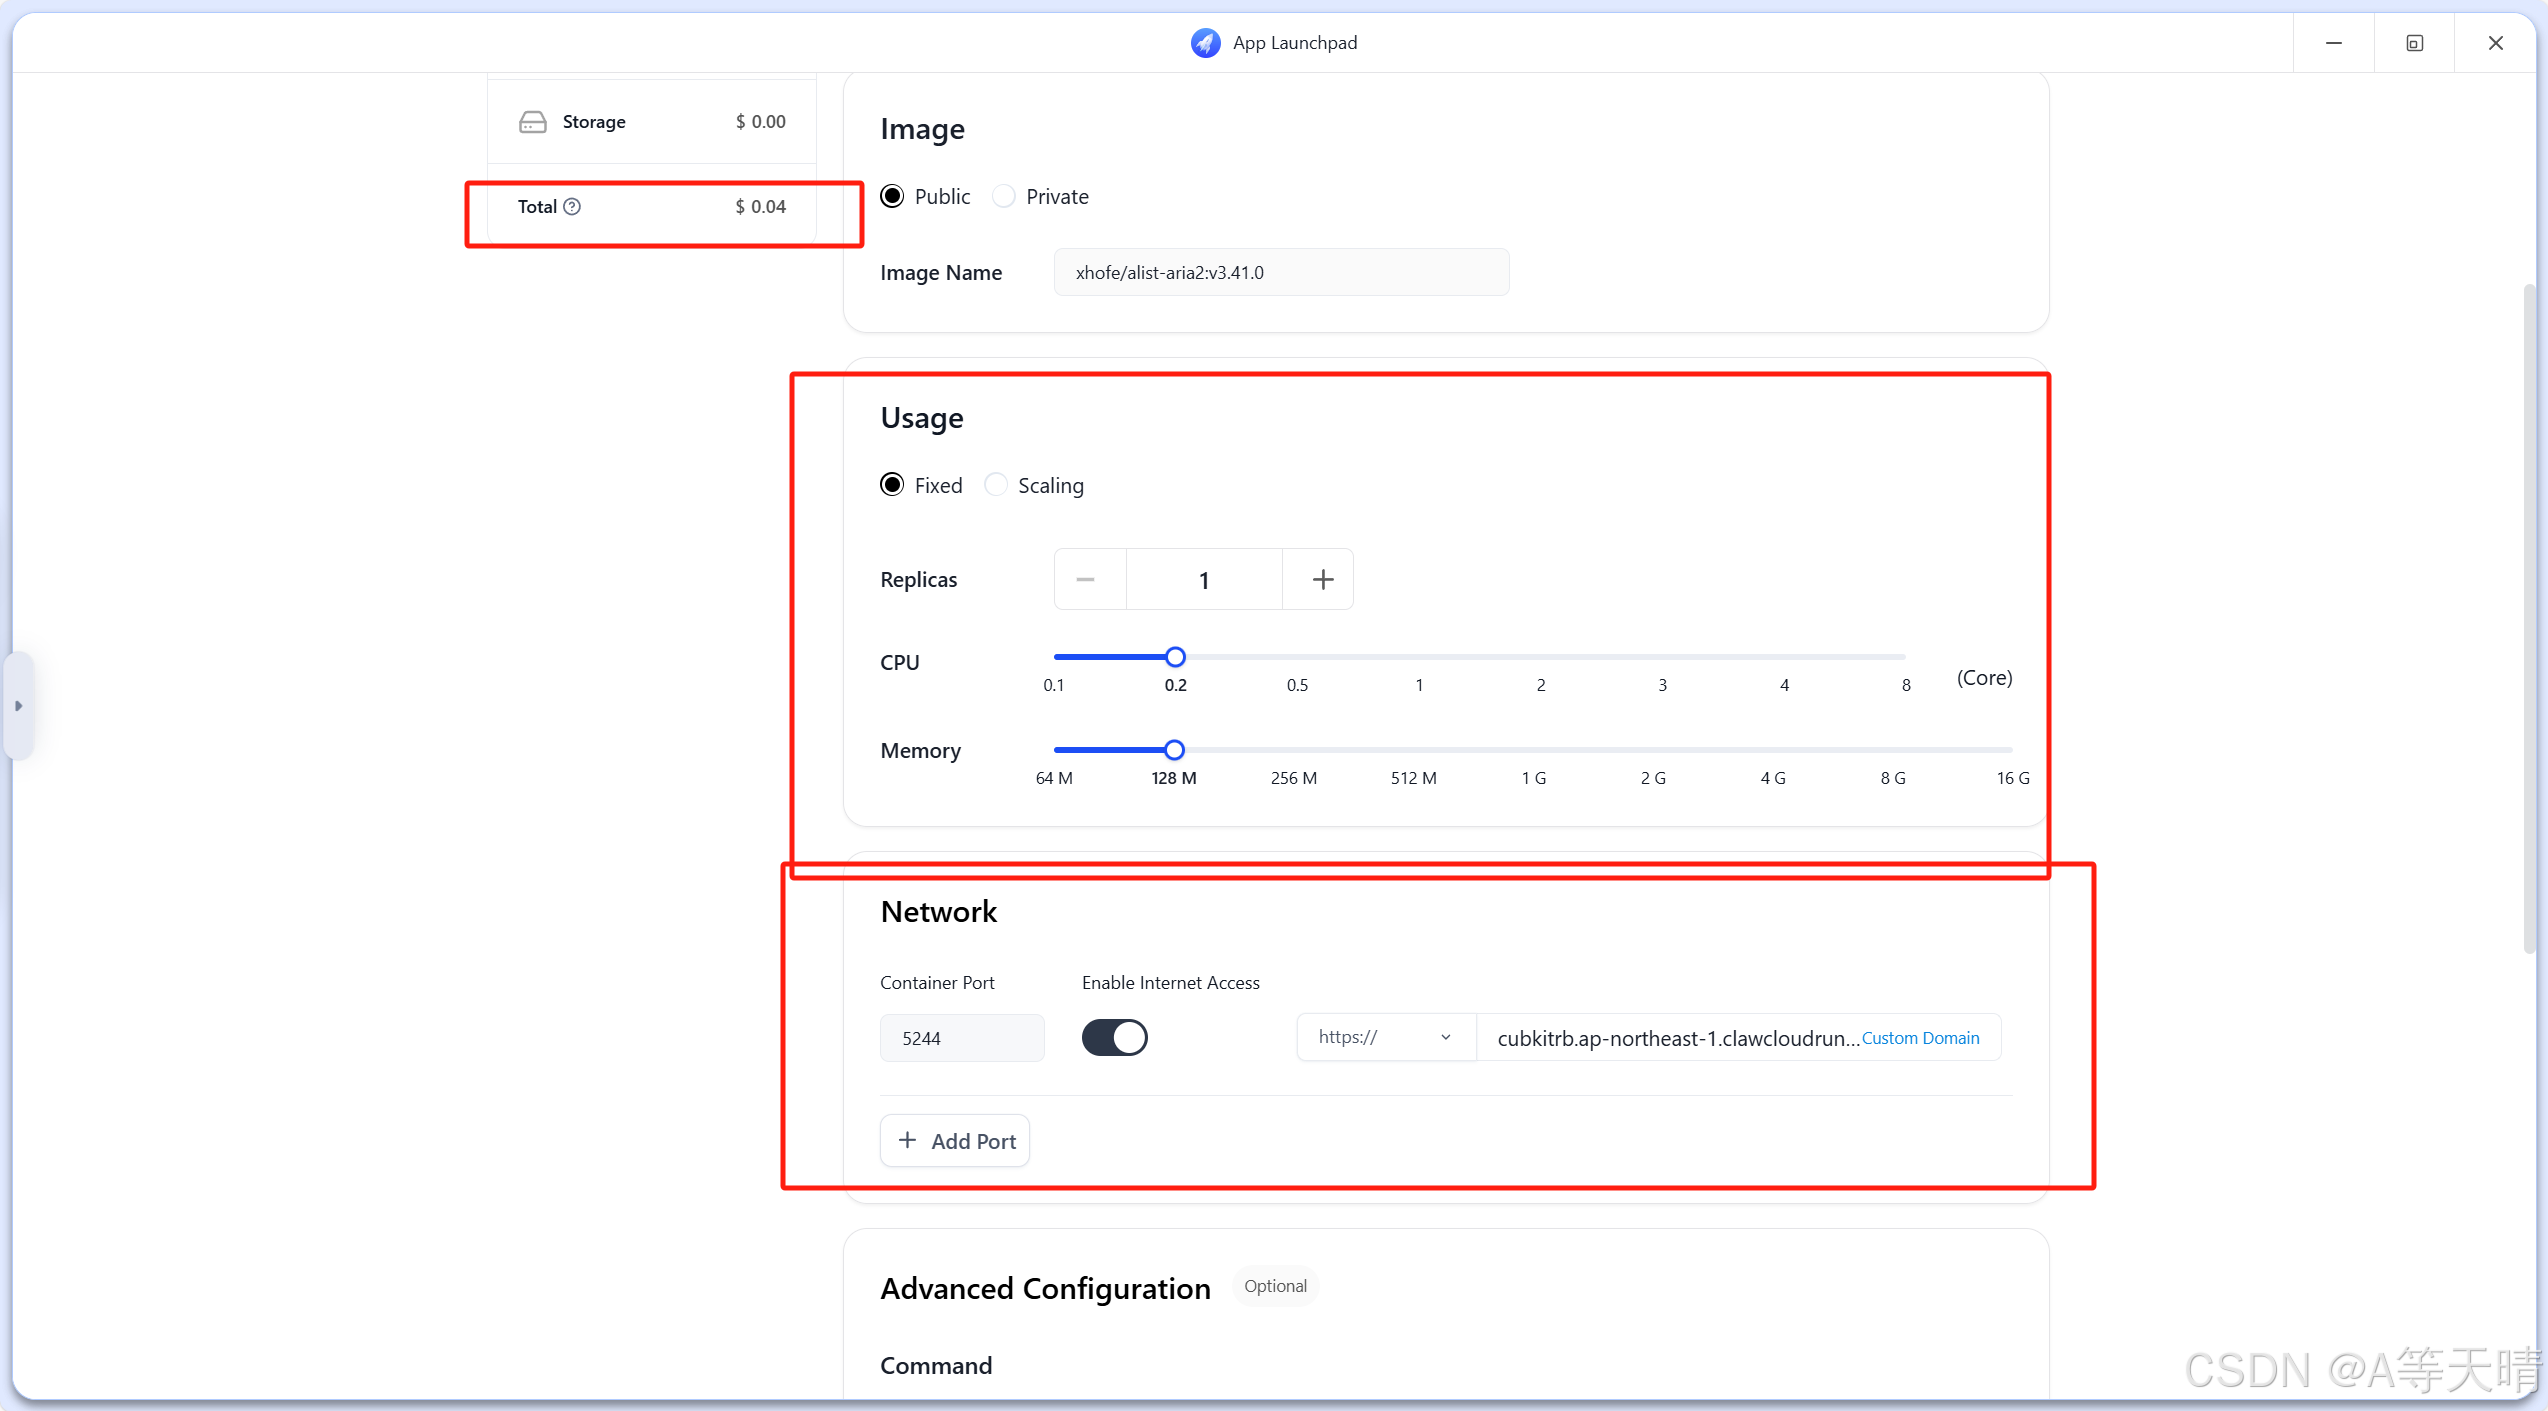This screenshot has height=1411, width=2548.
Task: Click the replicas count number field
Action: click(x=1204, y=580)
